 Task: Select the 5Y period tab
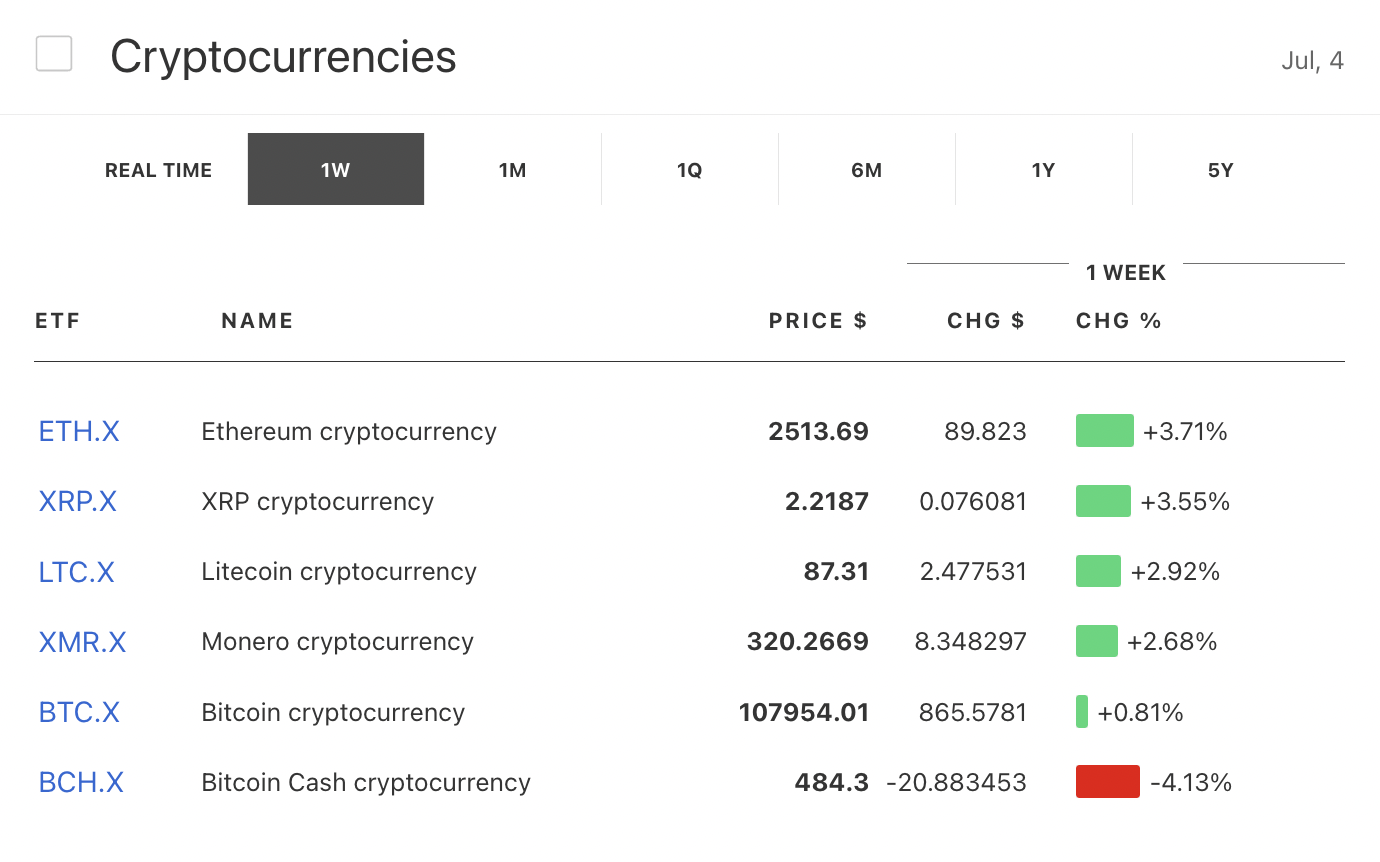tap(1221, 170)
